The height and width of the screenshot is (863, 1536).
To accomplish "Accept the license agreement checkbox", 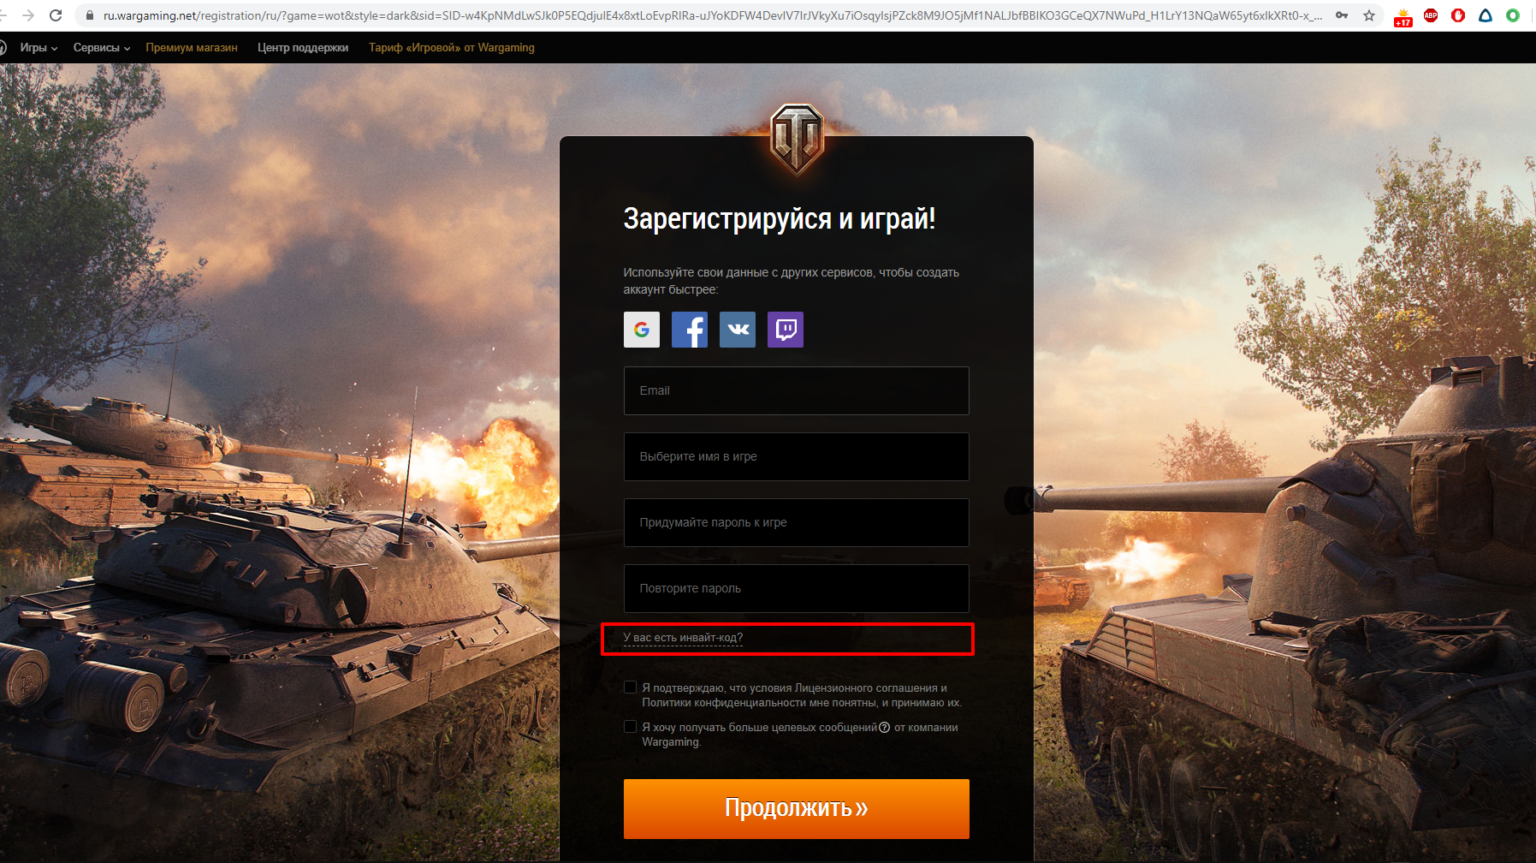I will click(x=630, y=687).
